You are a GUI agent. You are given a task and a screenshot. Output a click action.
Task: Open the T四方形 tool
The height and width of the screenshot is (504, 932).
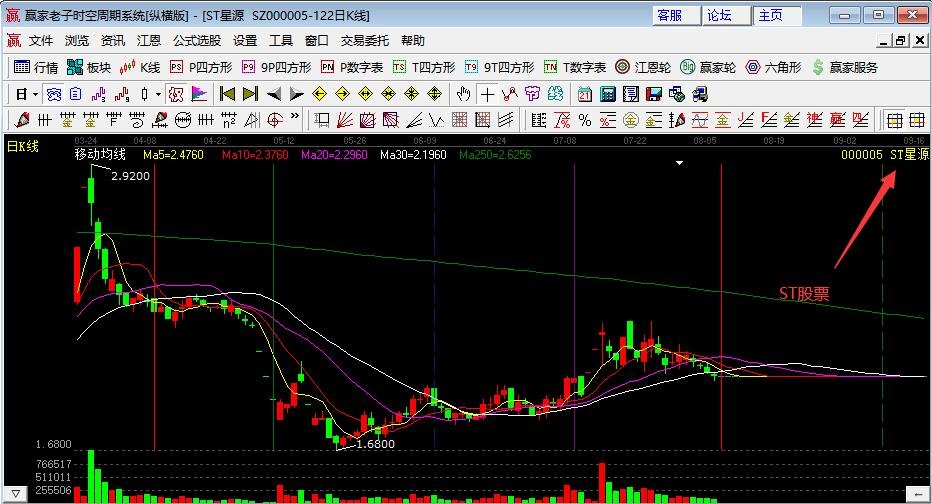424,67
